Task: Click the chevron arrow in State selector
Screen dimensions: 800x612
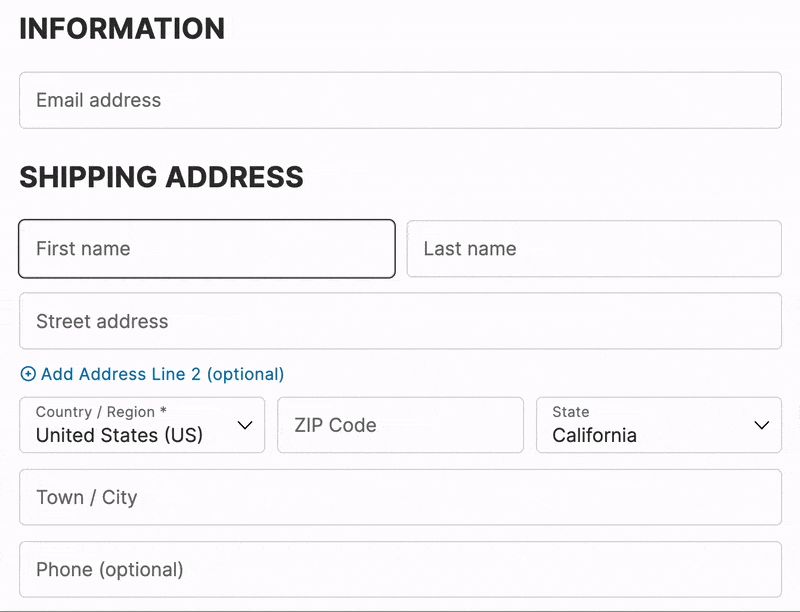Action: (761, 425)
